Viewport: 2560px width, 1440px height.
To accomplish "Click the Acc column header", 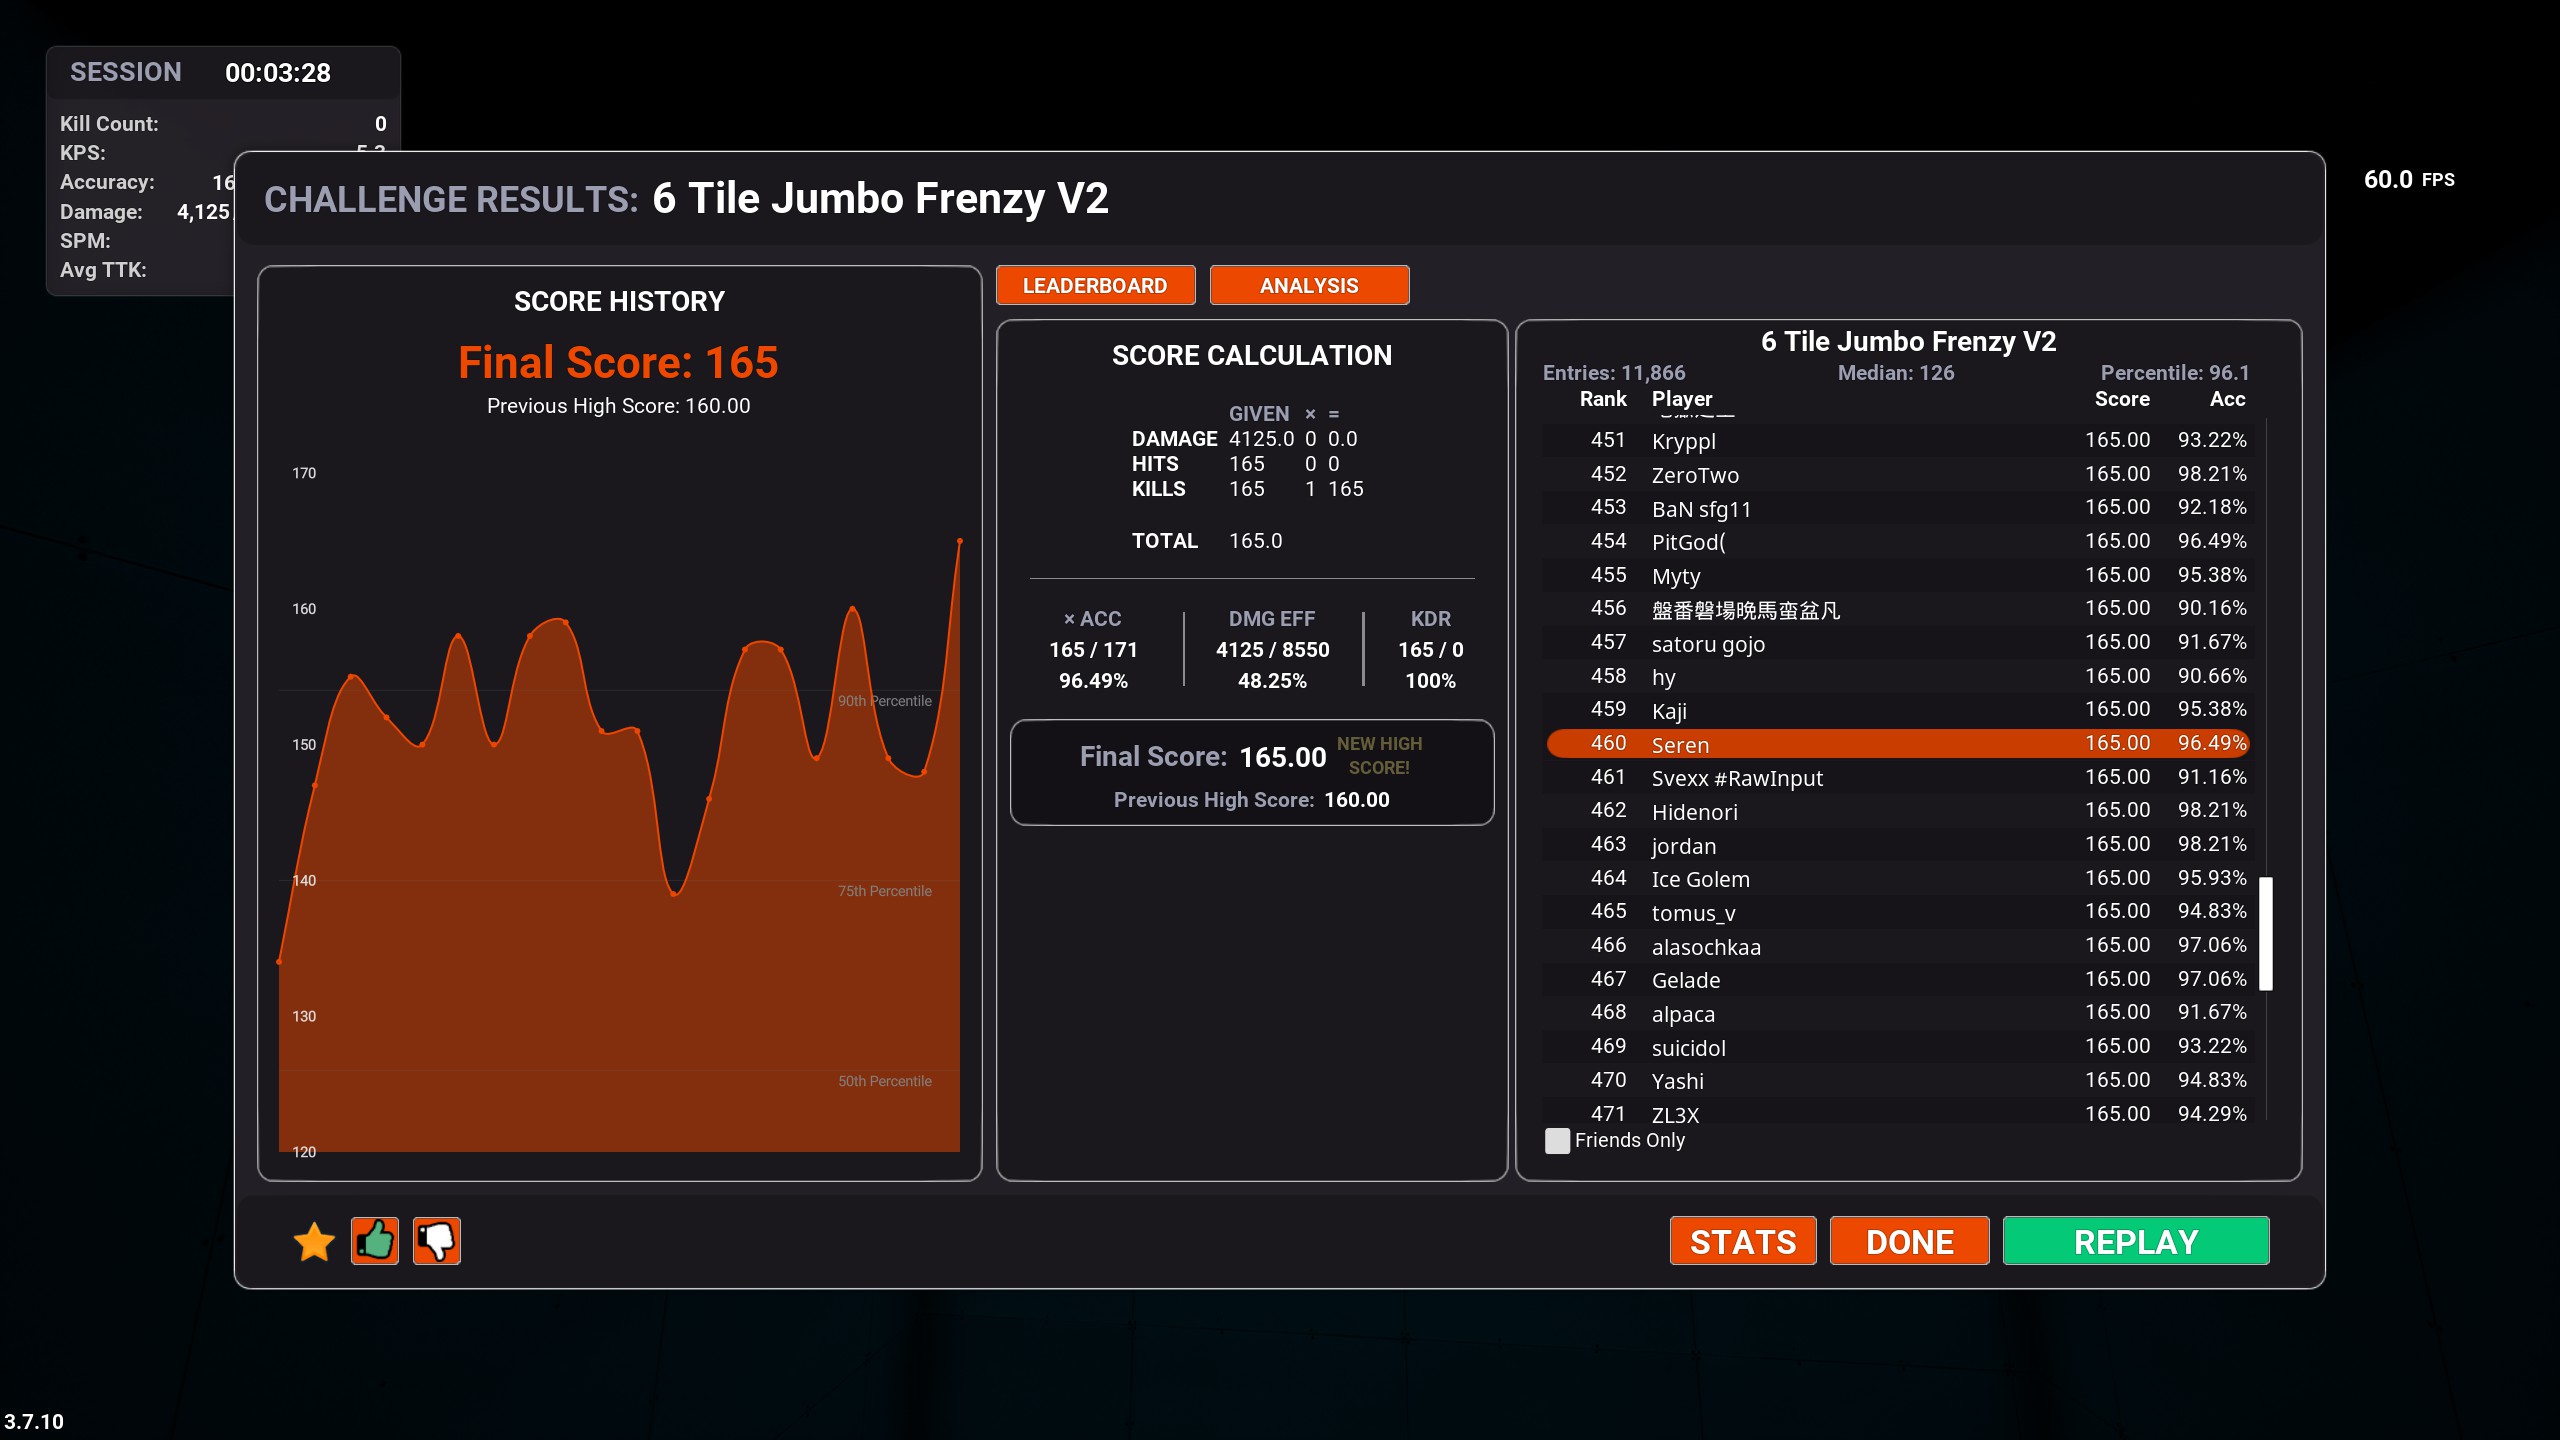I will click(2227, 399).
